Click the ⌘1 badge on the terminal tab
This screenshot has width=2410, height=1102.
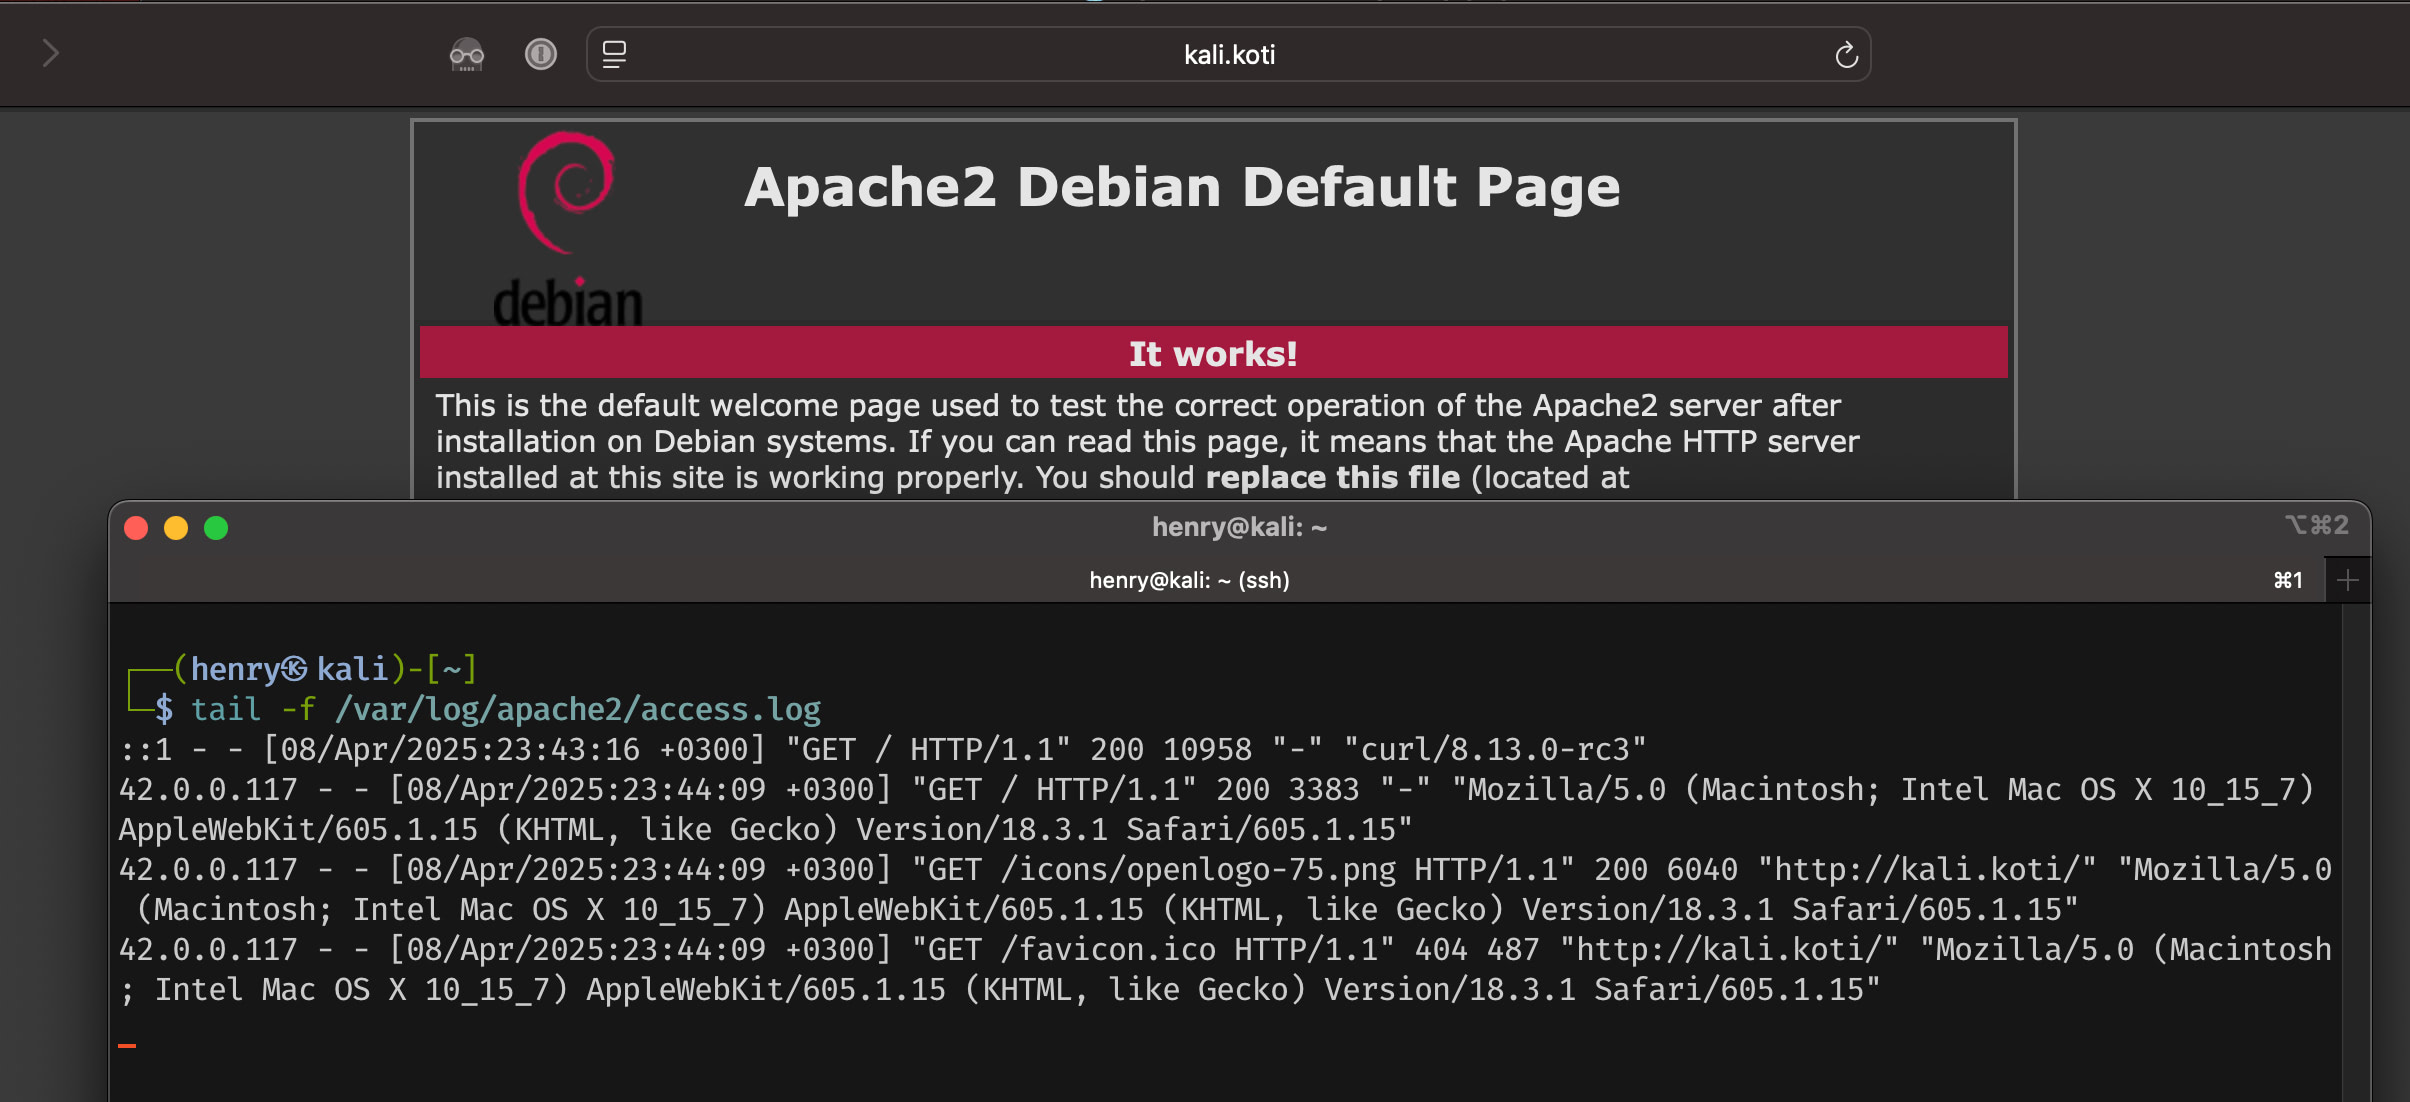(2288, 580)
